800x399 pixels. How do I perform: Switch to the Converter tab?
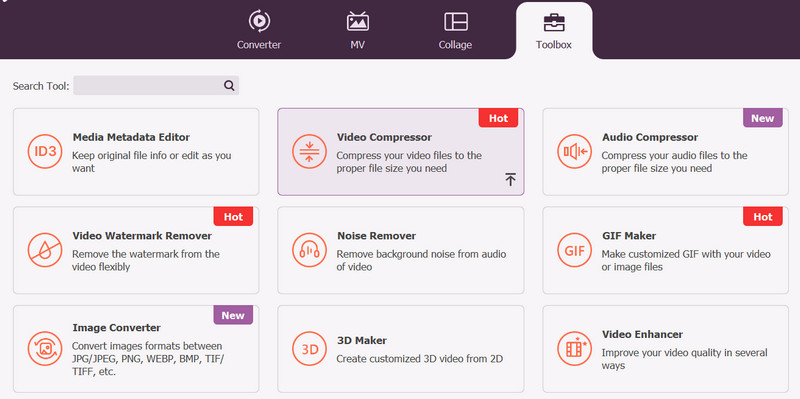pos(259,31)
